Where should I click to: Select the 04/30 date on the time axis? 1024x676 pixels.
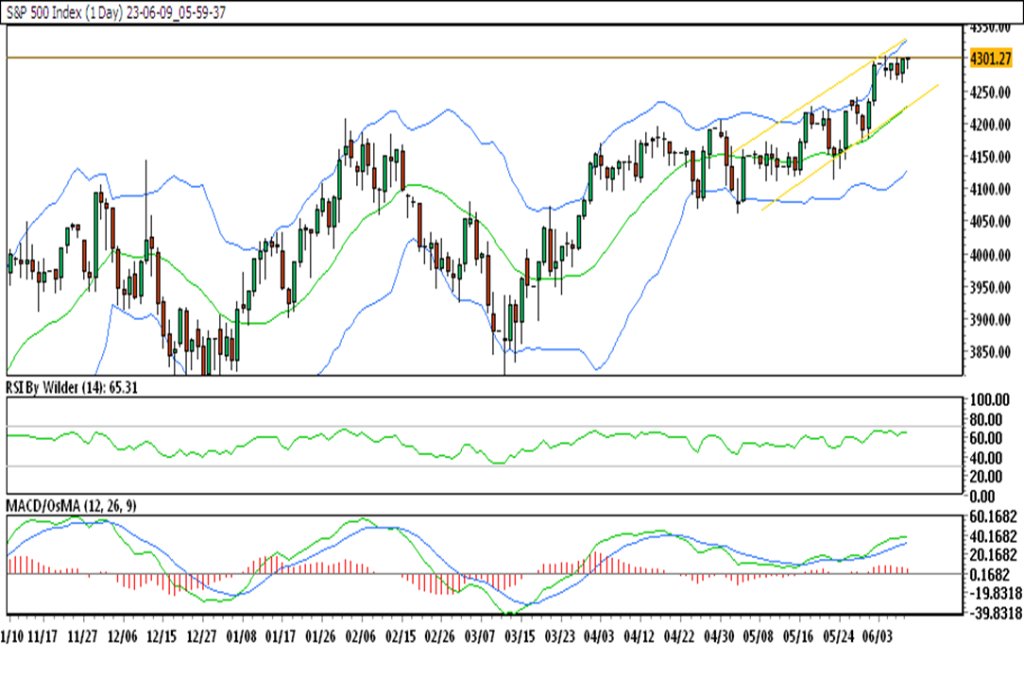click(718, 637)
